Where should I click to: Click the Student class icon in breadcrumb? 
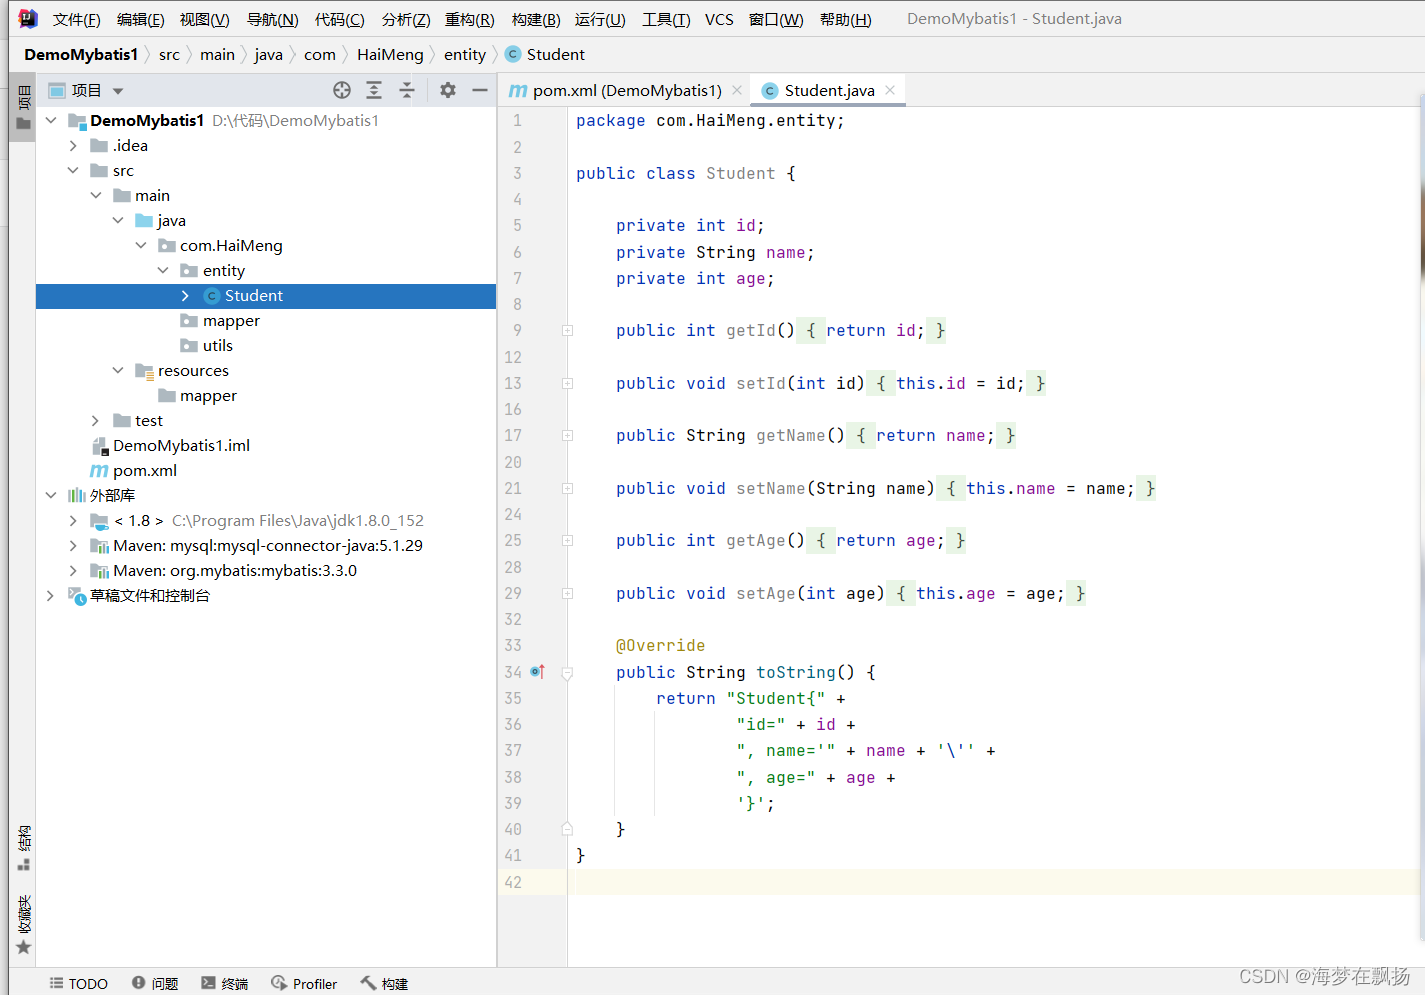tap(513, 54)
